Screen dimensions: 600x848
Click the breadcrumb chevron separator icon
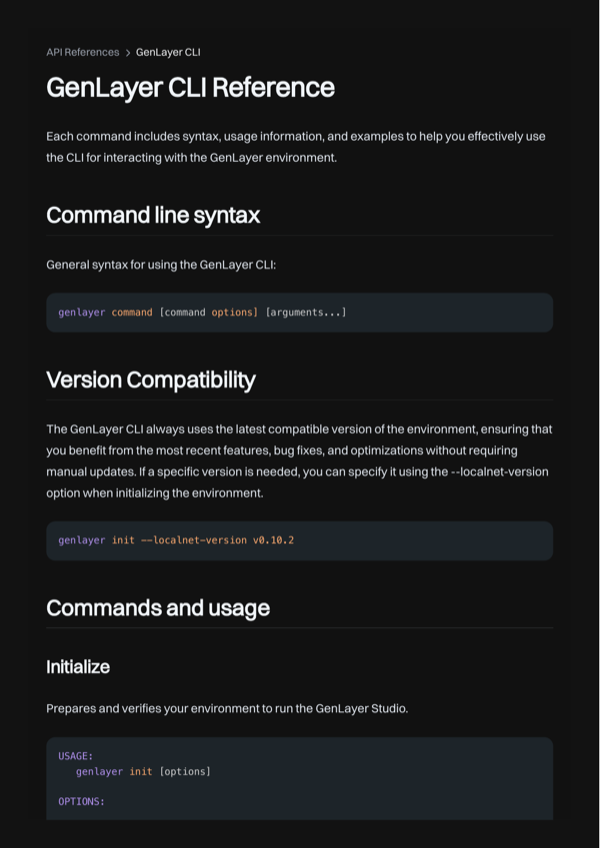tap(128, 52)
